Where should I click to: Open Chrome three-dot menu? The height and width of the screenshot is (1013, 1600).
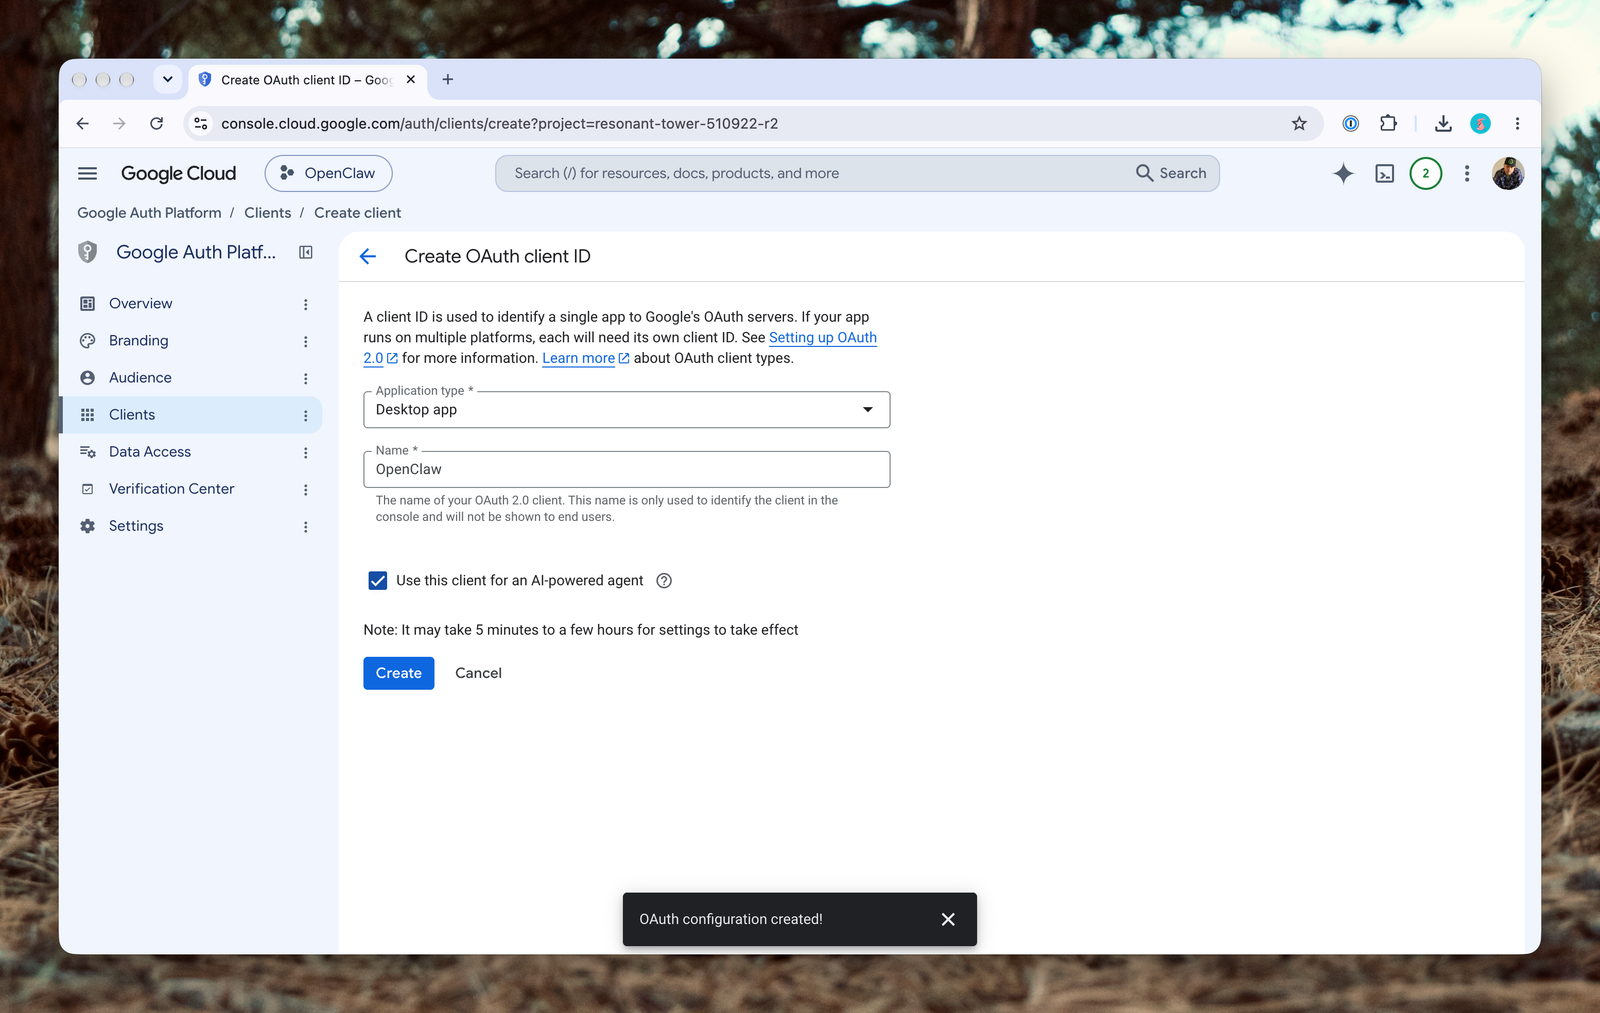pos(1517,124)
